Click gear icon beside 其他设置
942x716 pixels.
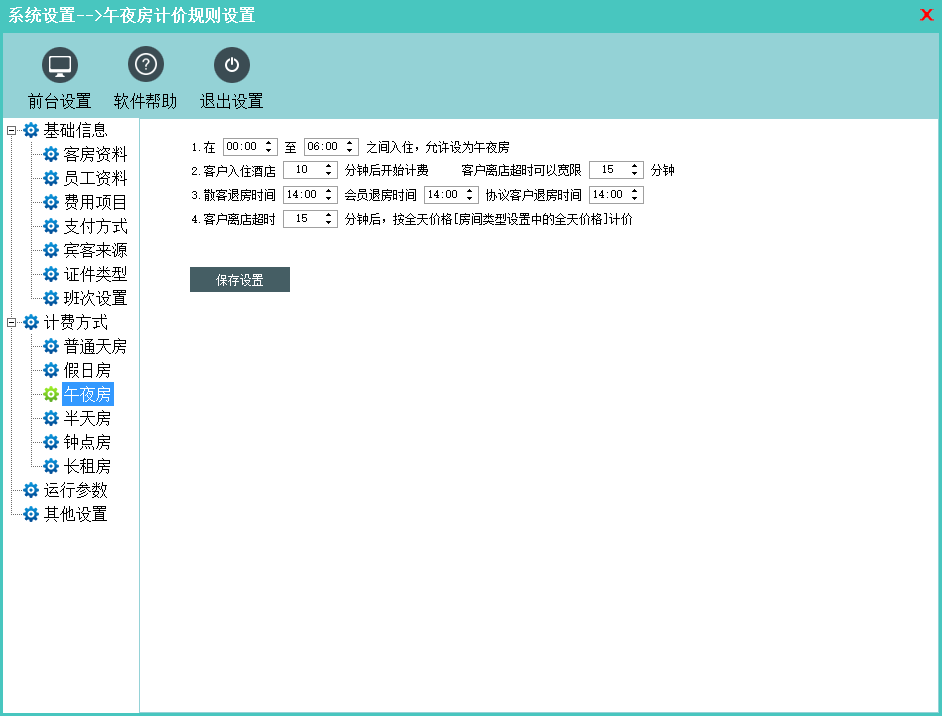pos(31,514)
